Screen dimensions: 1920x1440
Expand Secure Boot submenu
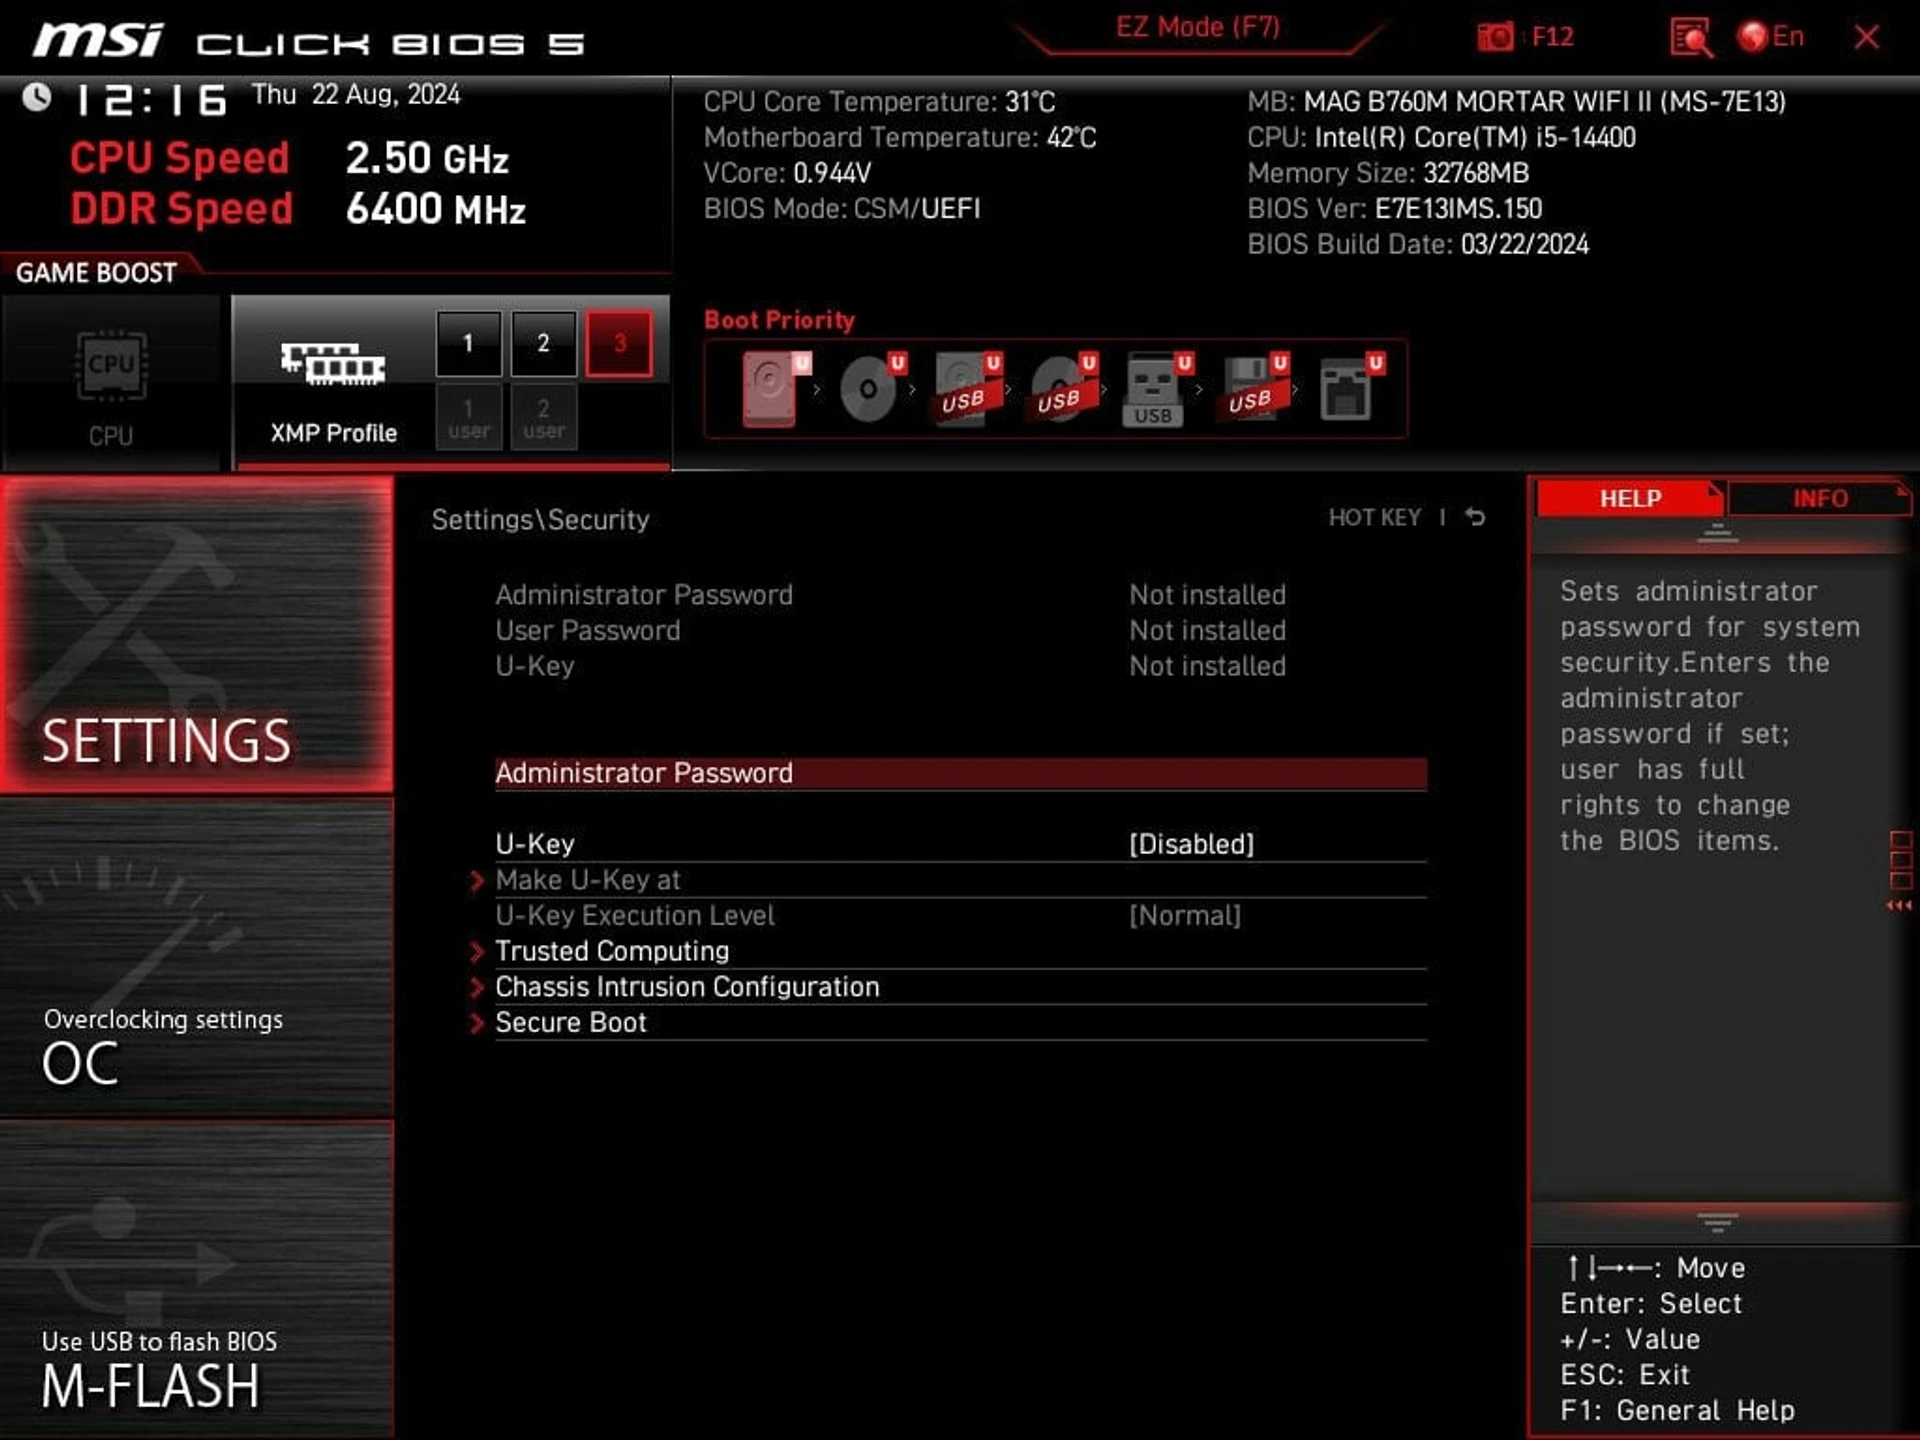coord(961,1023)
